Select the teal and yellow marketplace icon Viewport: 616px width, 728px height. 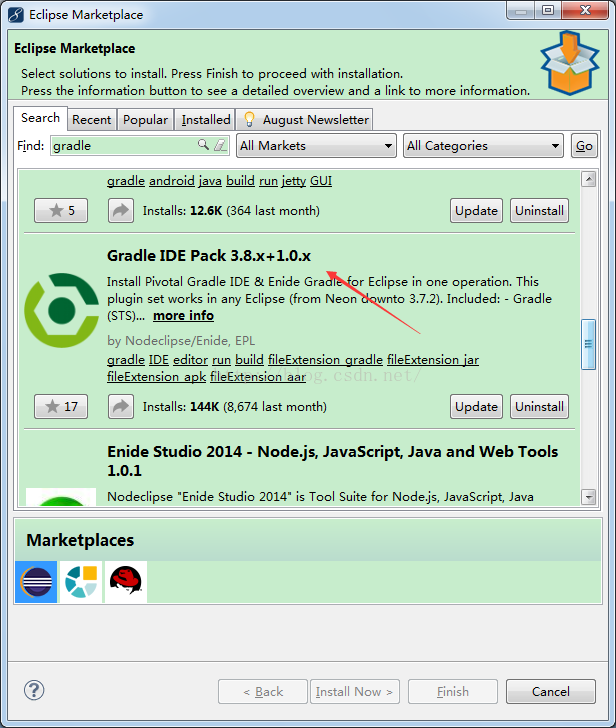[81, 582]
